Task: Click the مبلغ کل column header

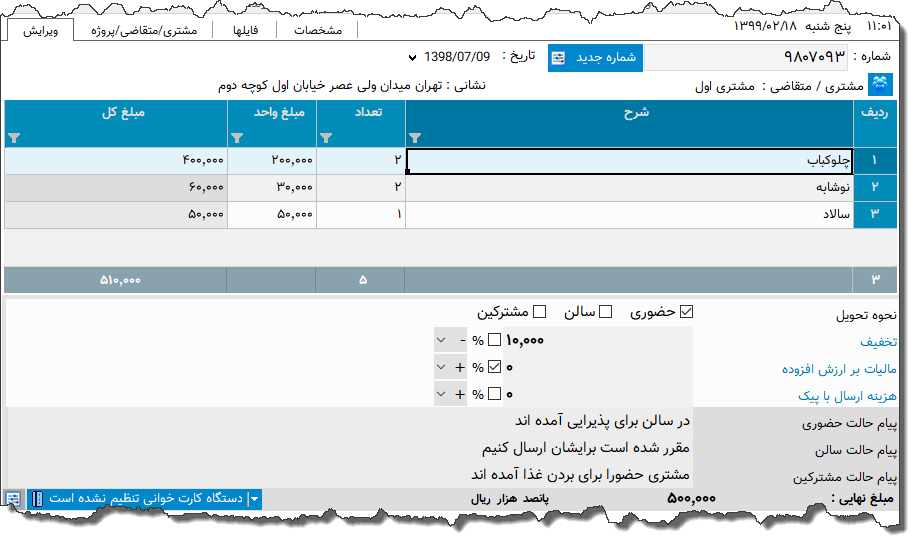Action: tap(116, 123)
